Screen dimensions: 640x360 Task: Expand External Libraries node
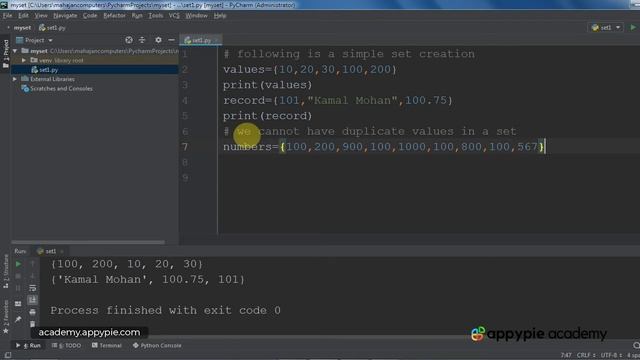pyautogui.click(x=16, y=79)
